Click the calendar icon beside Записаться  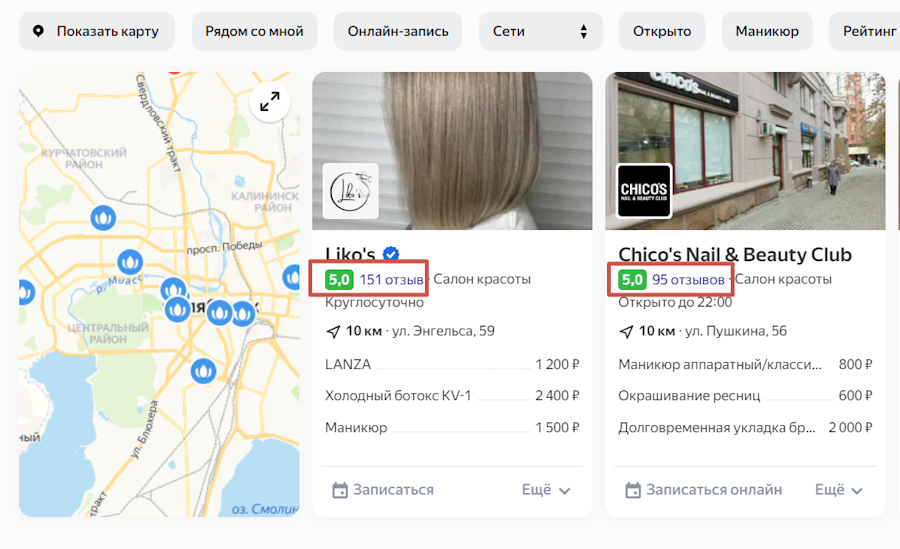click(x=340, y=490)
